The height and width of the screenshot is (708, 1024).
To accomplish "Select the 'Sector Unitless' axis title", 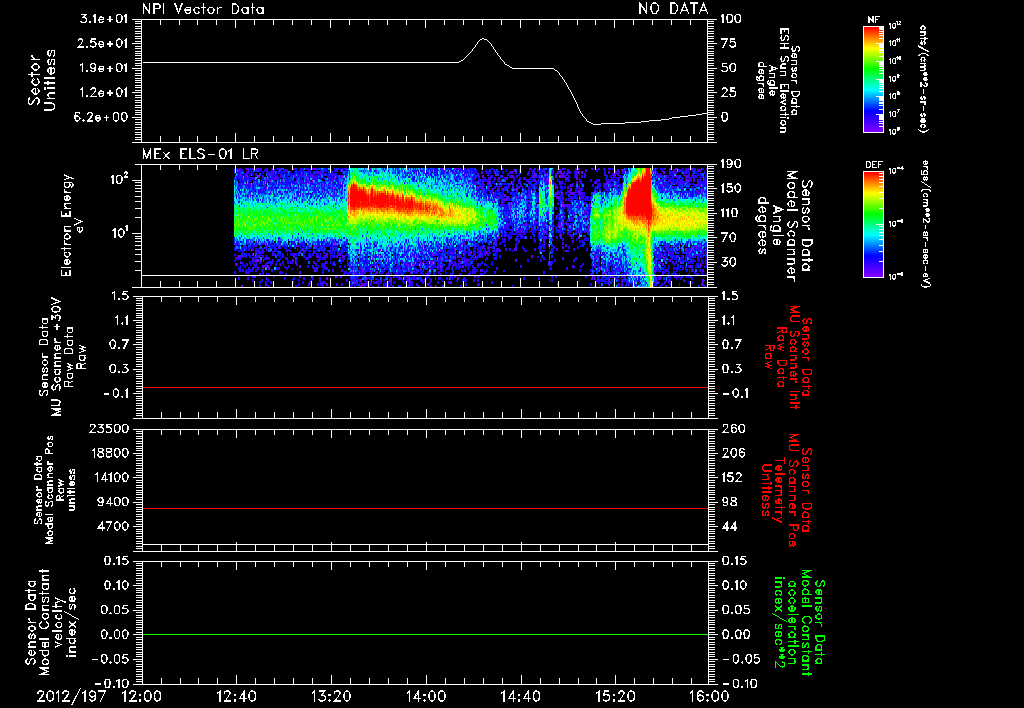I will click(x=41, y=80).
